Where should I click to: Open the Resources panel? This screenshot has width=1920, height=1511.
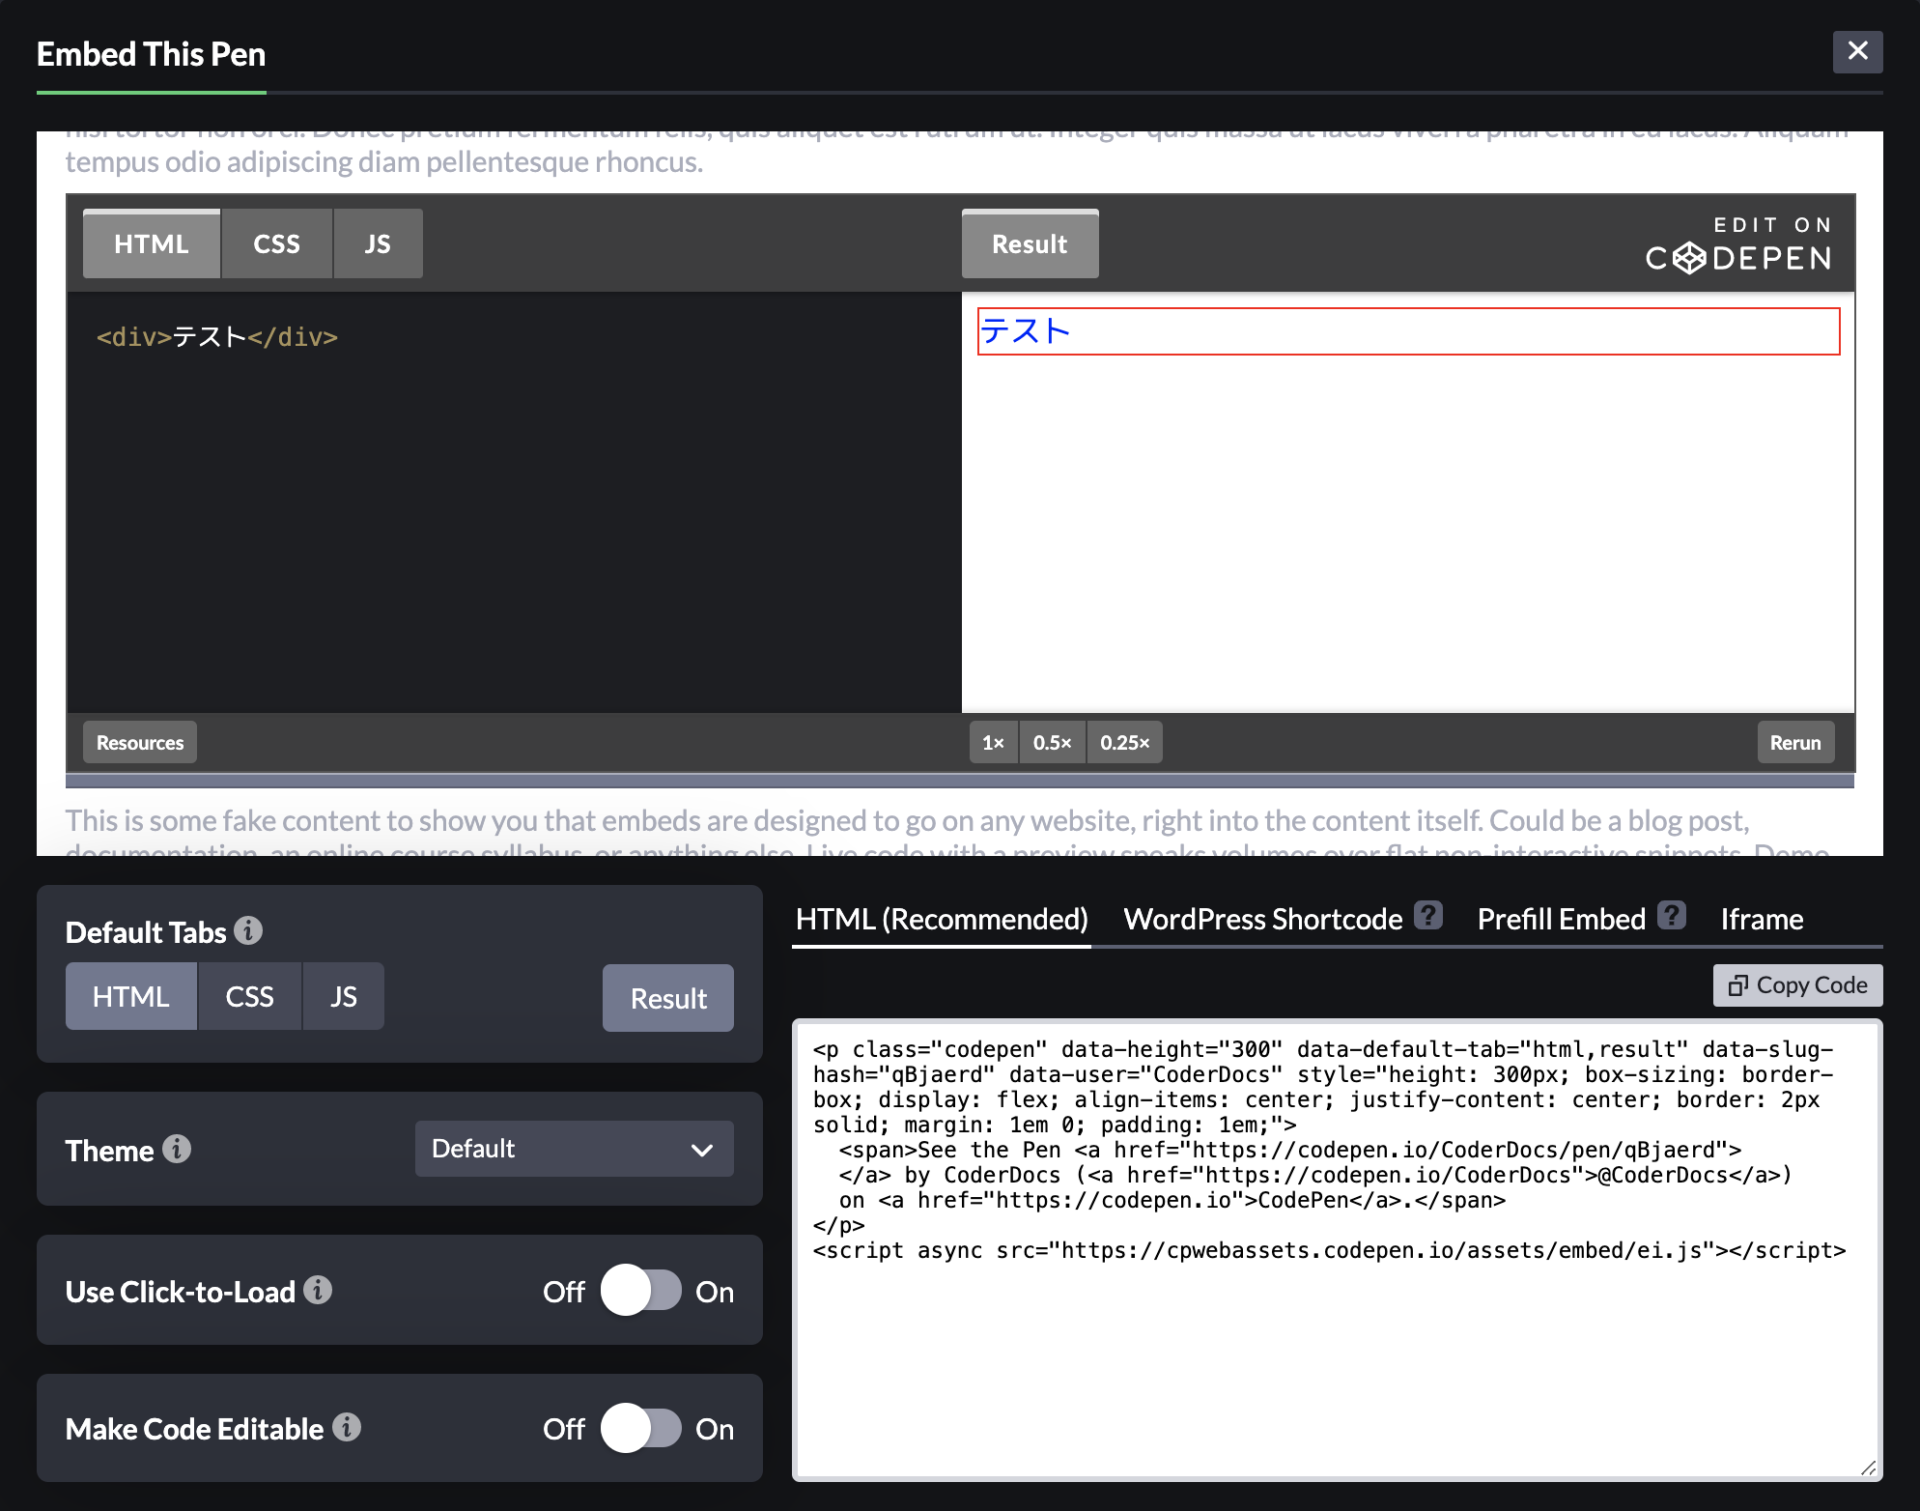139,742
